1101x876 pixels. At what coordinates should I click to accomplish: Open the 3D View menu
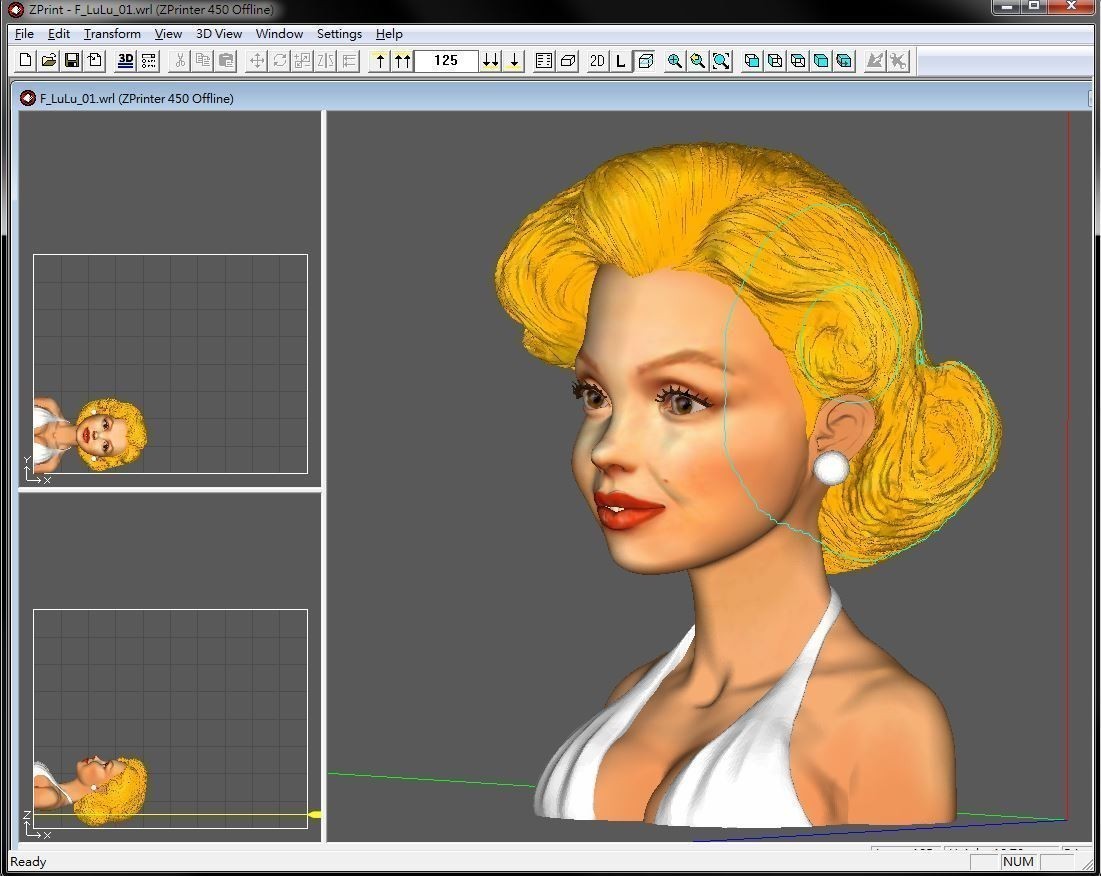(218, 33)
